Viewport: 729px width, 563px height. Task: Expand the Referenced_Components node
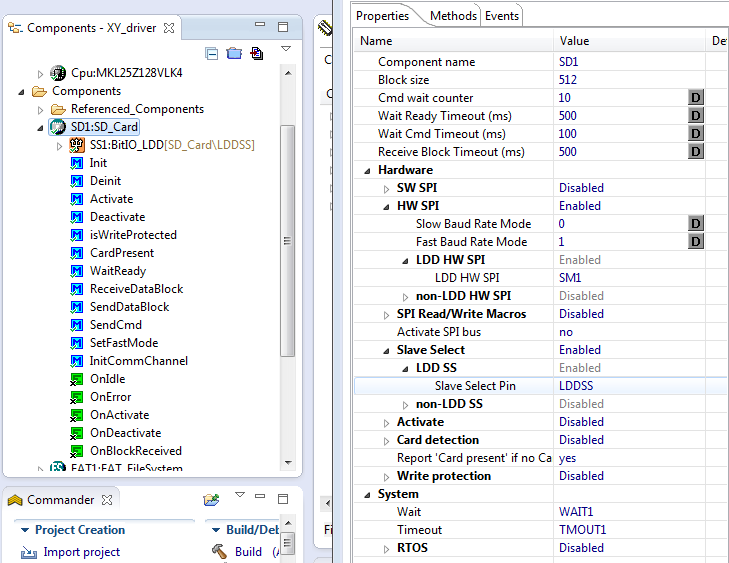[x=40, y=110]
